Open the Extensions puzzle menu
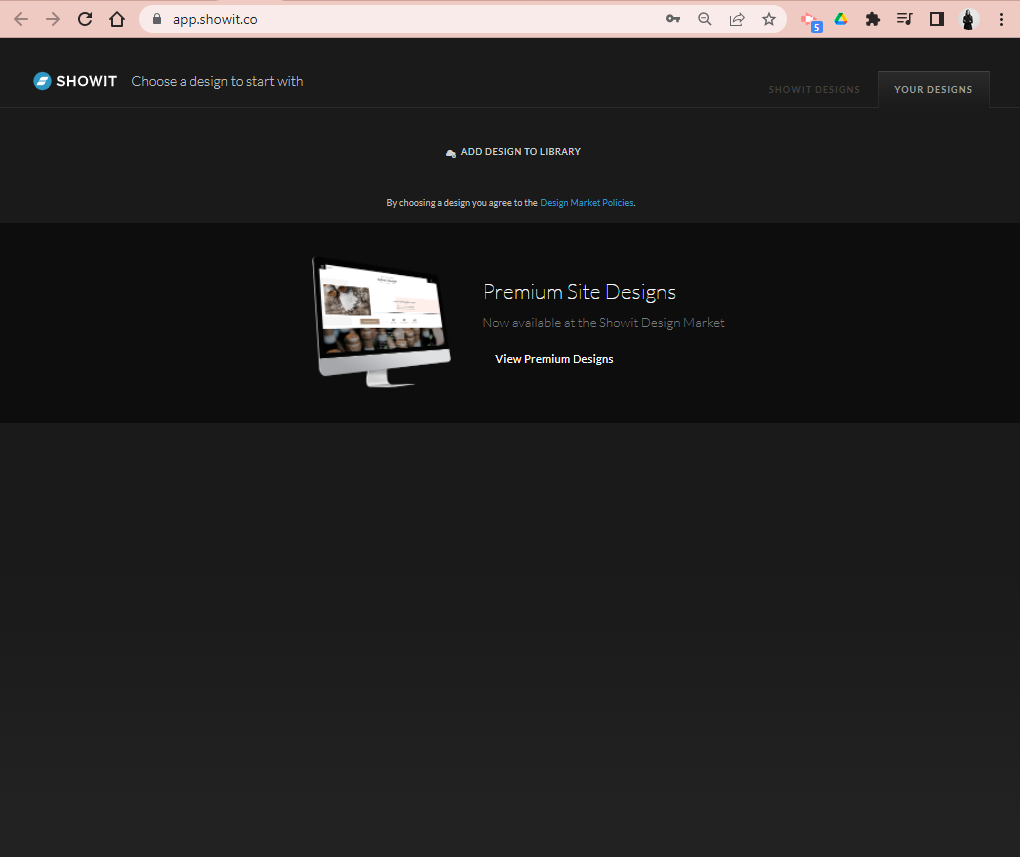The image size is (1020, 857). [x=873, y=20]
